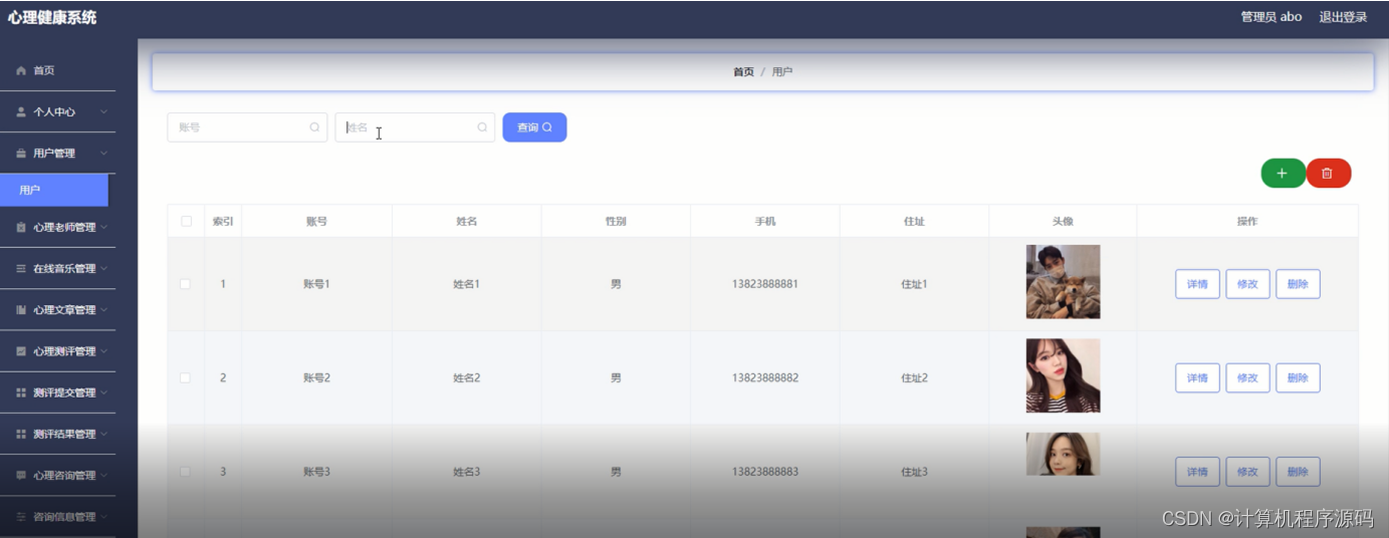Viewport: 1389px width, 538px height.
Task: Expand the 心理咨询管理 chevron
Action: [x=103, y=476]
